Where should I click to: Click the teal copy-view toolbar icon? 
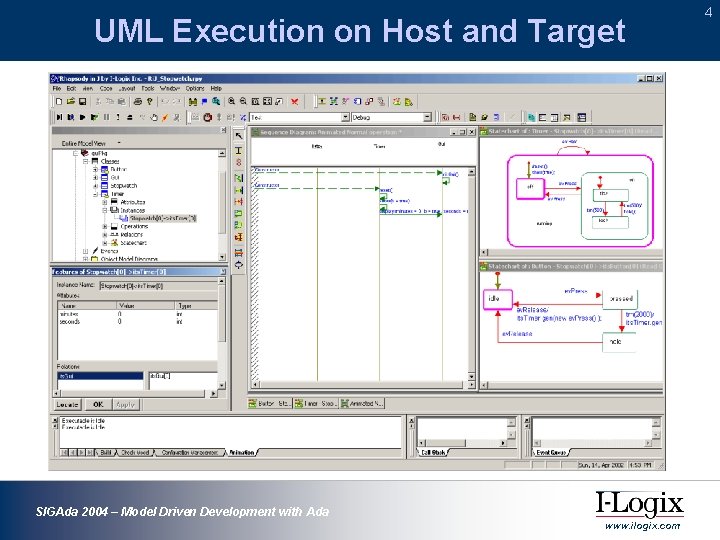pos(531,118)
